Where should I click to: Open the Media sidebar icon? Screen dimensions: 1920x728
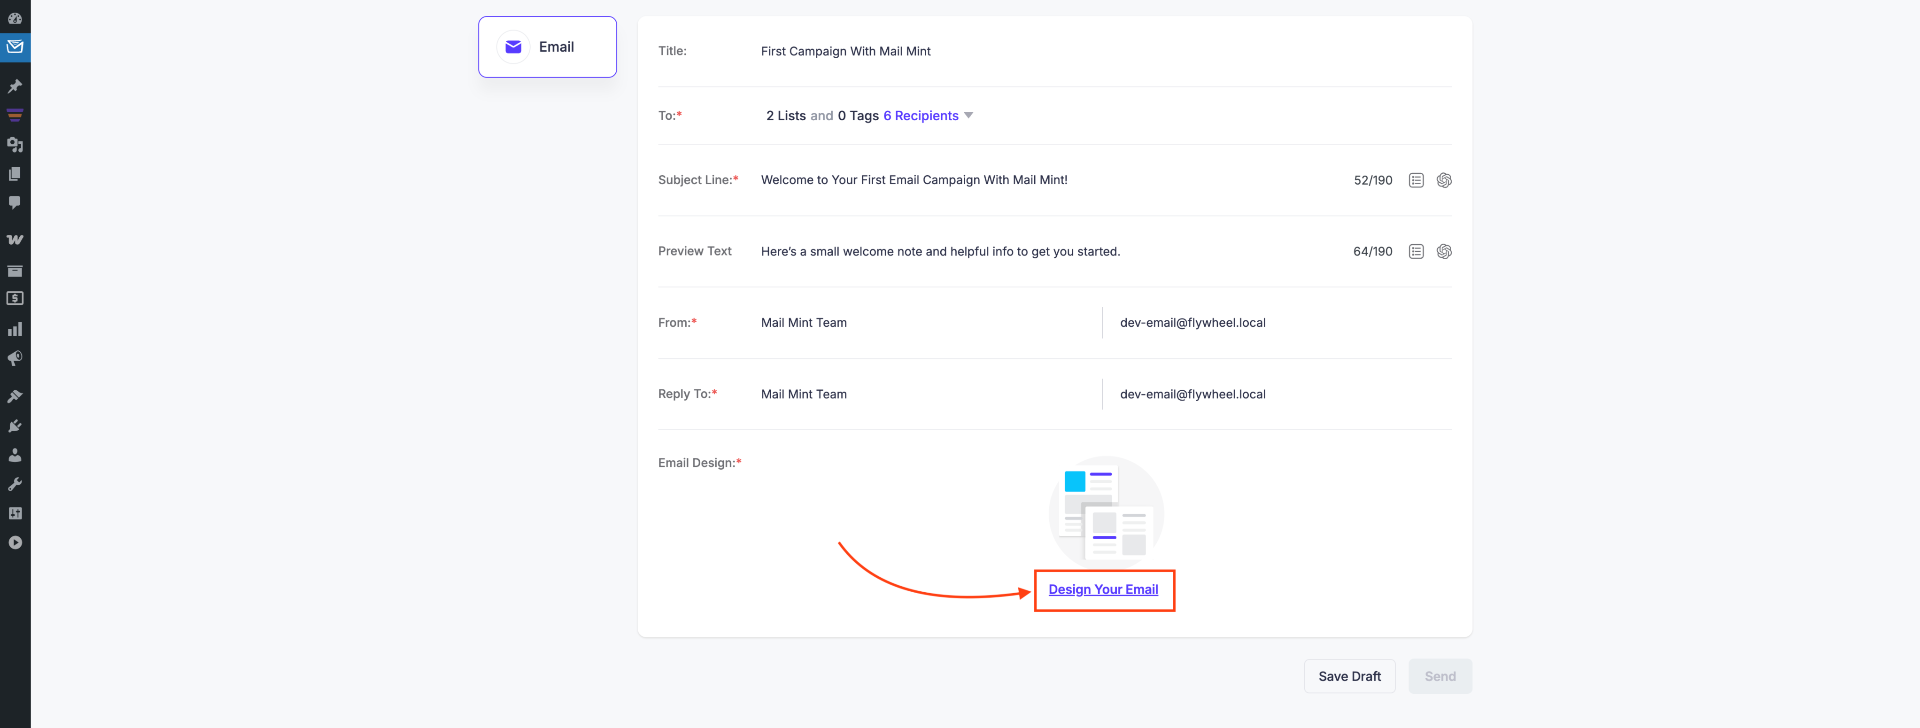15,145
